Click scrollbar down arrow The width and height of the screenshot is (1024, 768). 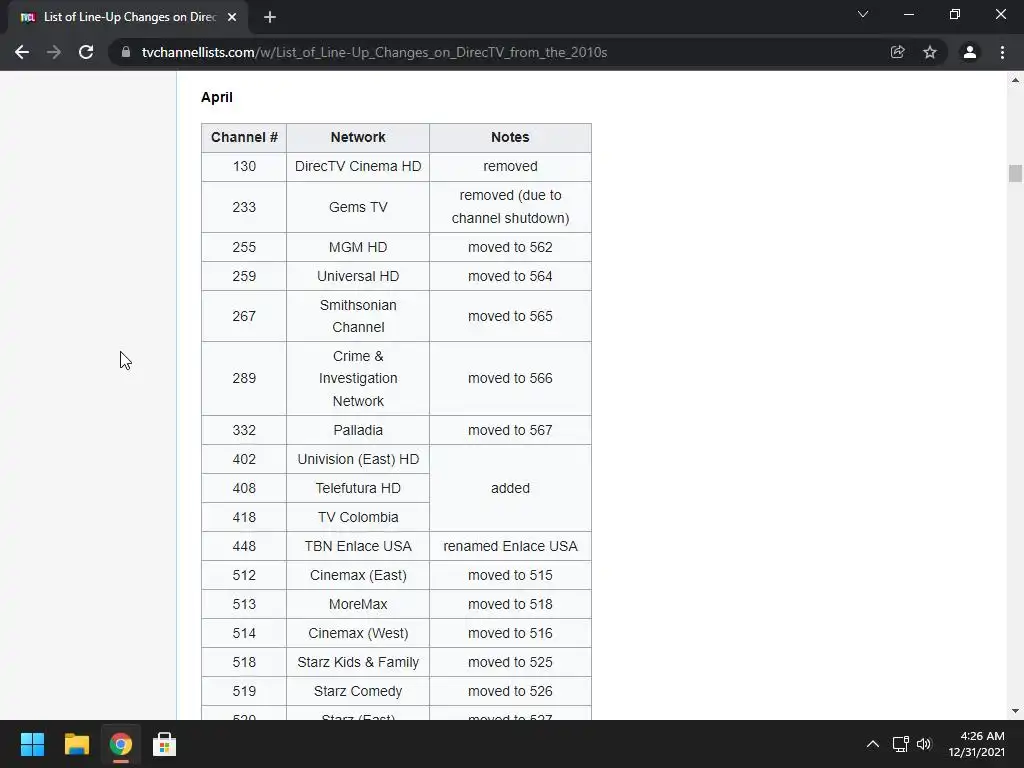1015,711
